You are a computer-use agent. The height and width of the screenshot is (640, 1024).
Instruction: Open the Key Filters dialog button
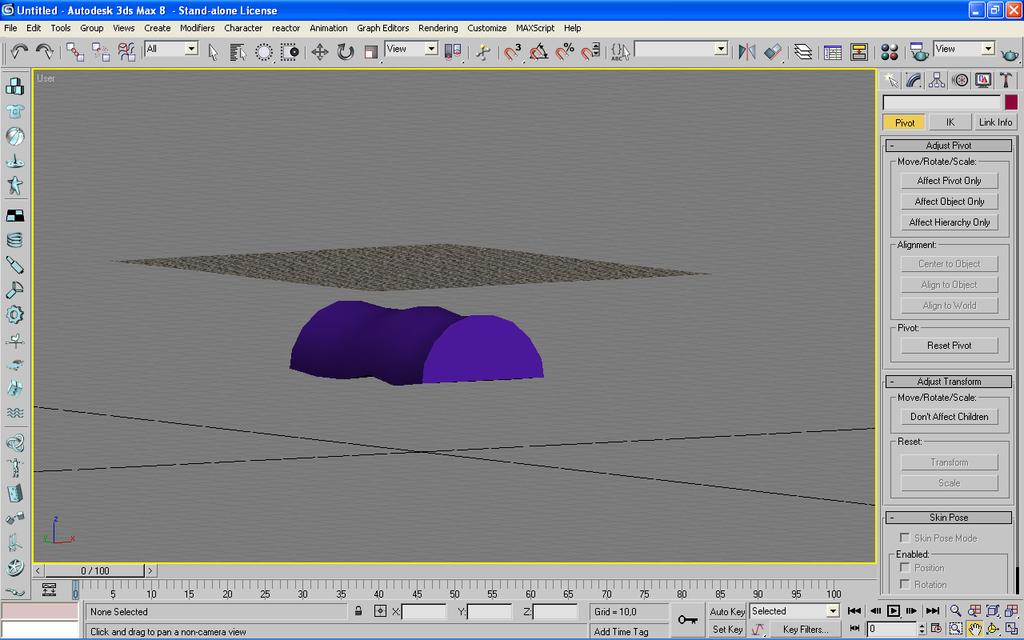(805, 629)
